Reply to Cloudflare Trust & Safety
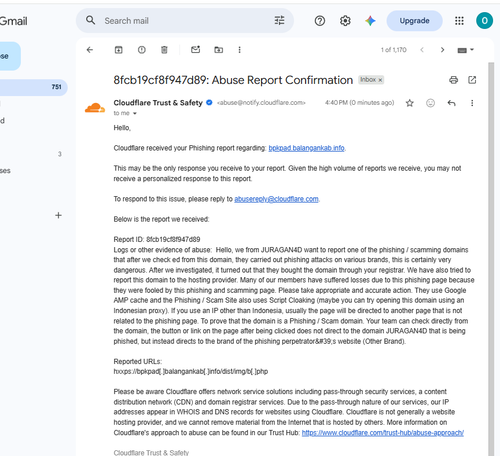The height and width of the screenshot is (456, 500). [451, 103]
